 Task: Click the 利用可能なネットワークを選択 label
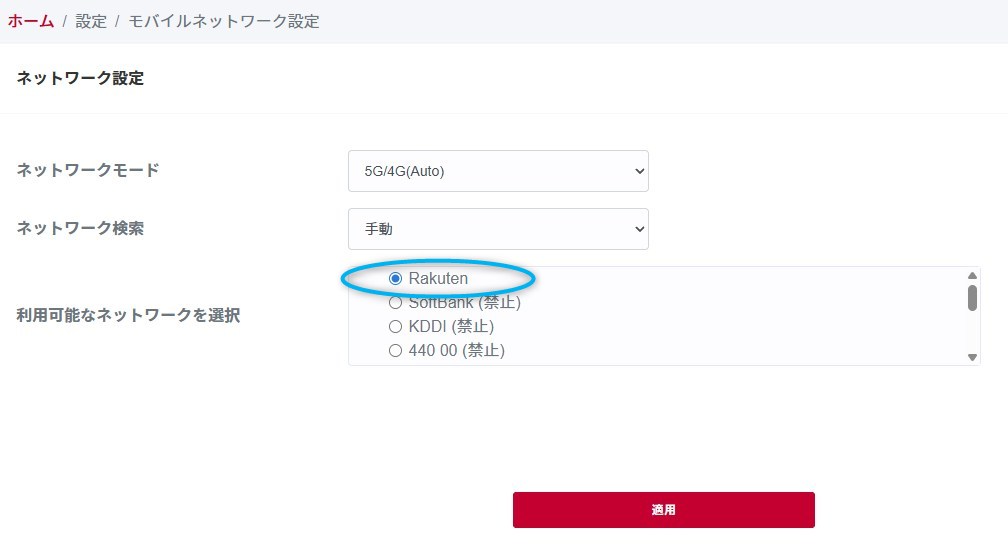(128, 316)
